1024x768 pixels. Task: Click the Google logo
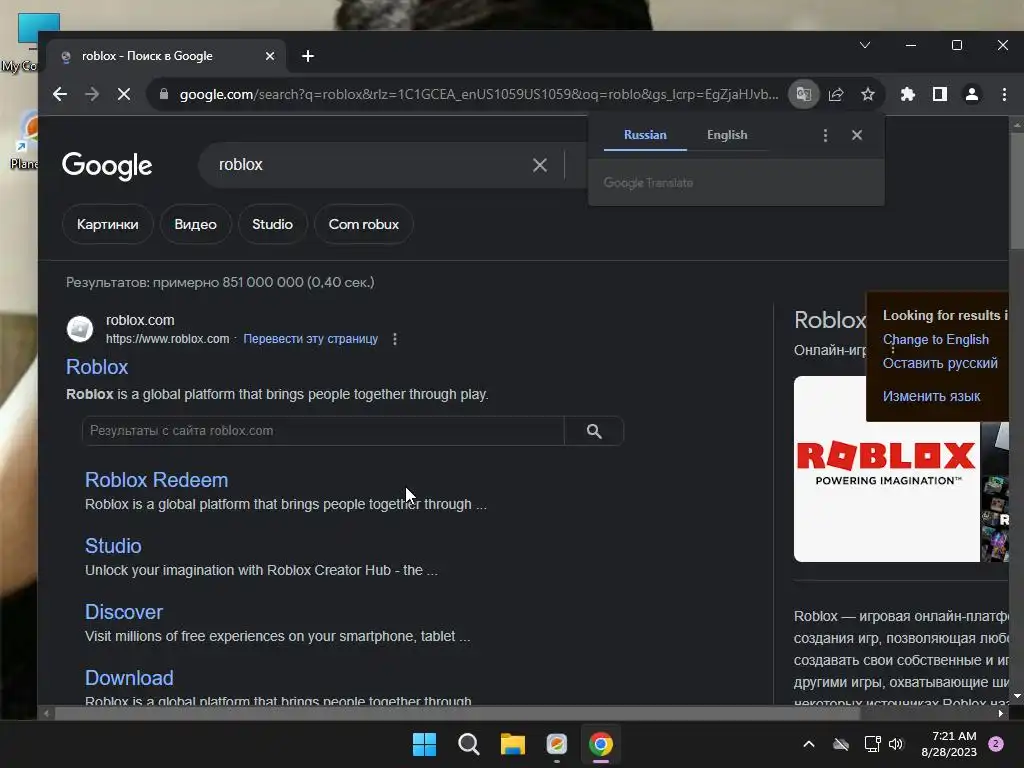coord(107,166)
